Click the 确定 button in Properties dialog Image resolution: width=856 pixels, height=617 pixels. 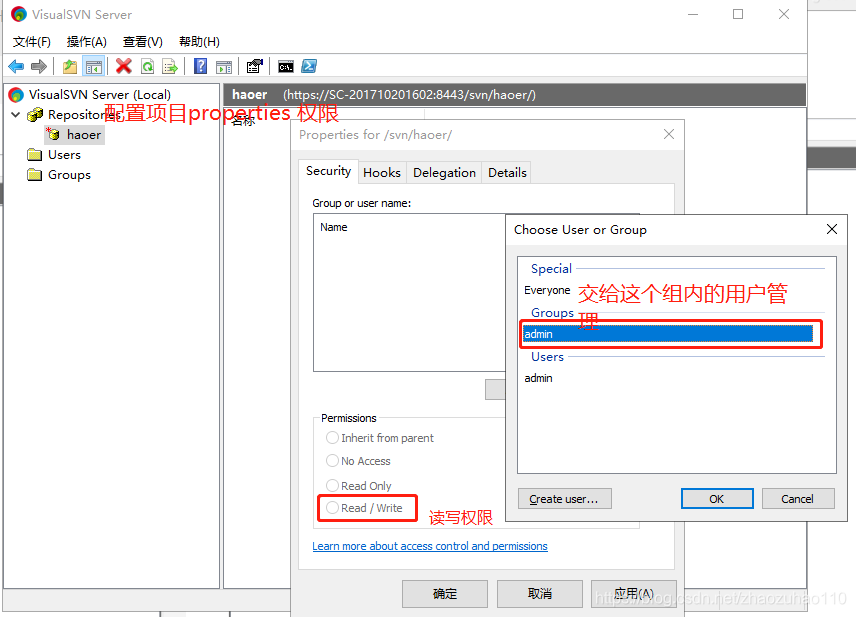tap(445, 594)
